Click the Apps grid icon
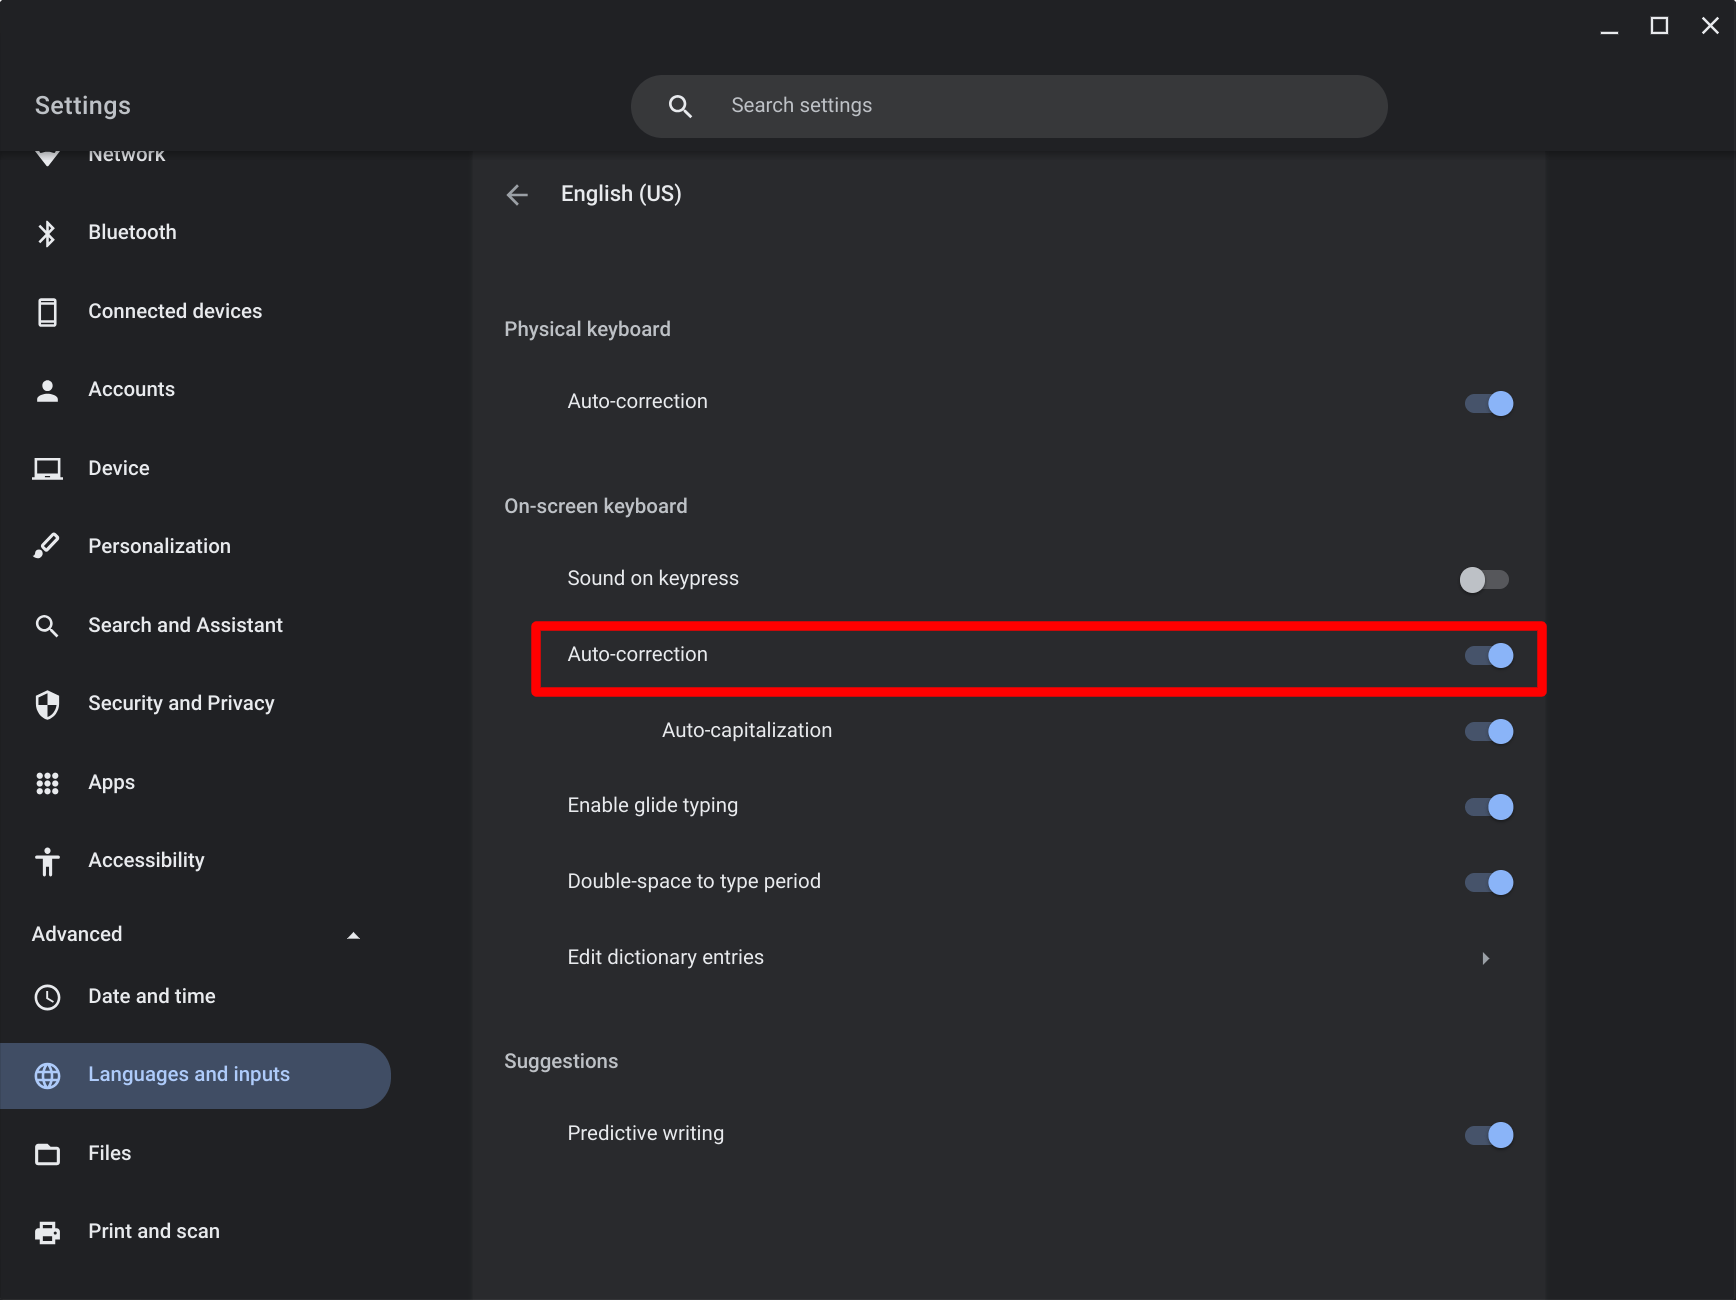Image resolution: width=1736 pixels, height=1300 pixels. (47, 782)
